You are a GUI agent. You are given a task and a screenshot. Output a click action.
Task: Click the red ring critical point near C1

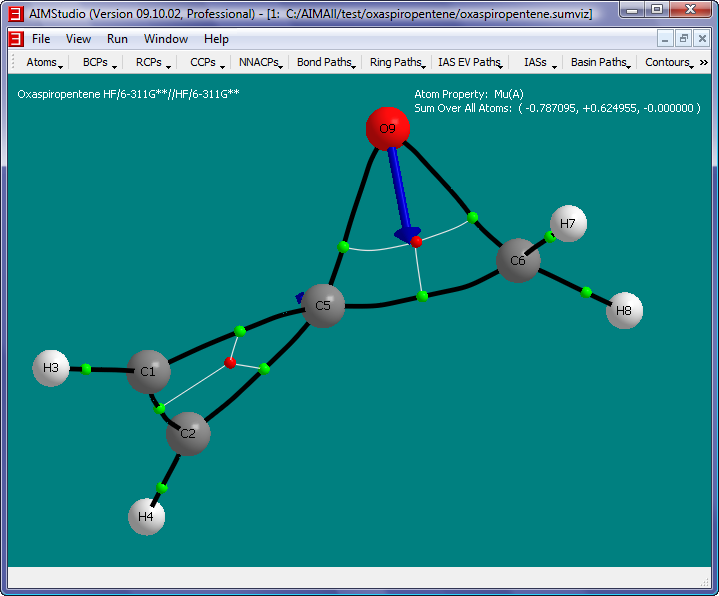[230, 363]
